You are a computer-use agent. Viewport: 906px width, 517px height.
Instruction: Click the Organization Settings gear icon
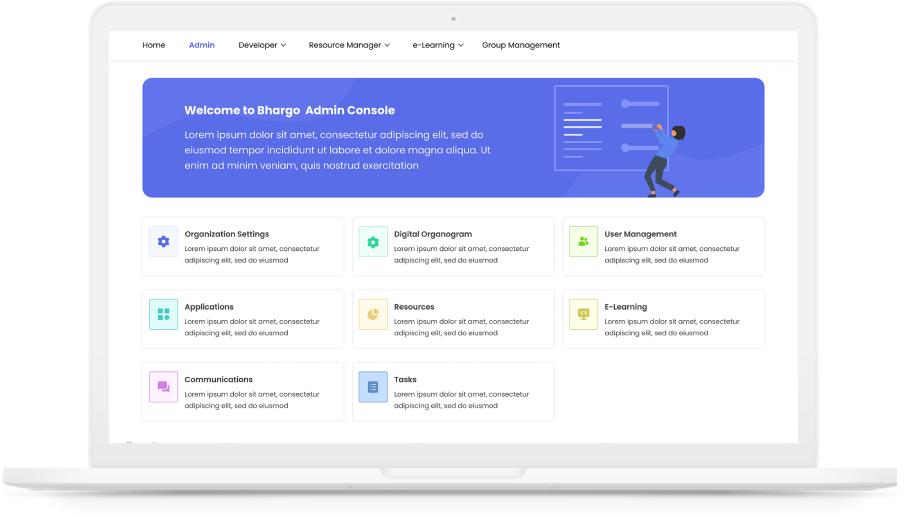click(163, 242)
